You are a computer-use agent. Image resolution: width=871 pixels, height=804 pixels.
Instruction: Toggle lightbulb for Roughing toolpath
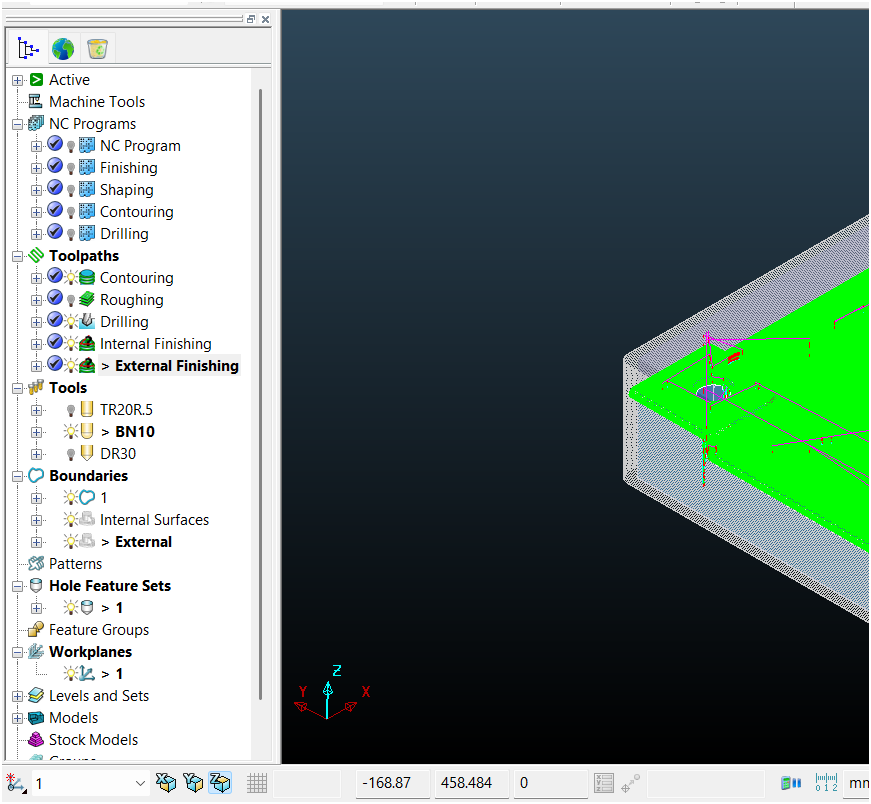tap(71, 301)
